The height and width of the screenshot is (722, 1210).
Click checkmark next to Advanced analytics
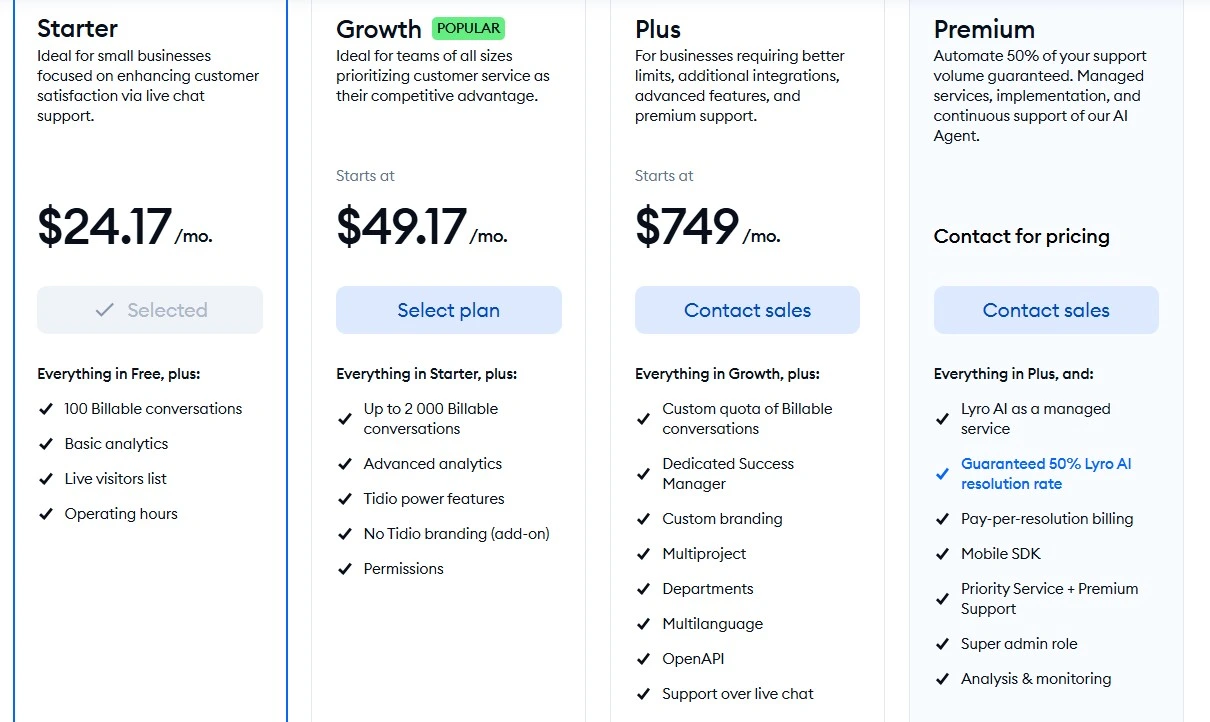[344, 464]
